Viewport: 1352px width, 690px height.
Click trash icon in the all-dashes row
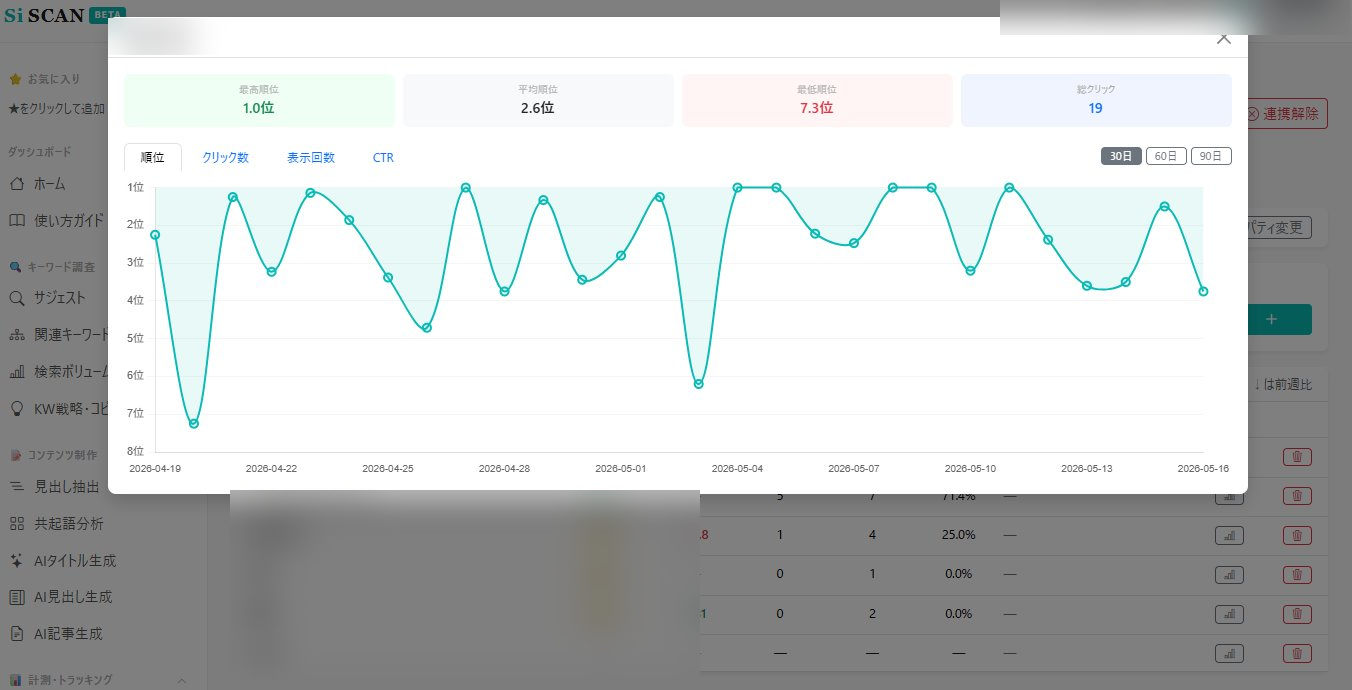(1297, 653)
